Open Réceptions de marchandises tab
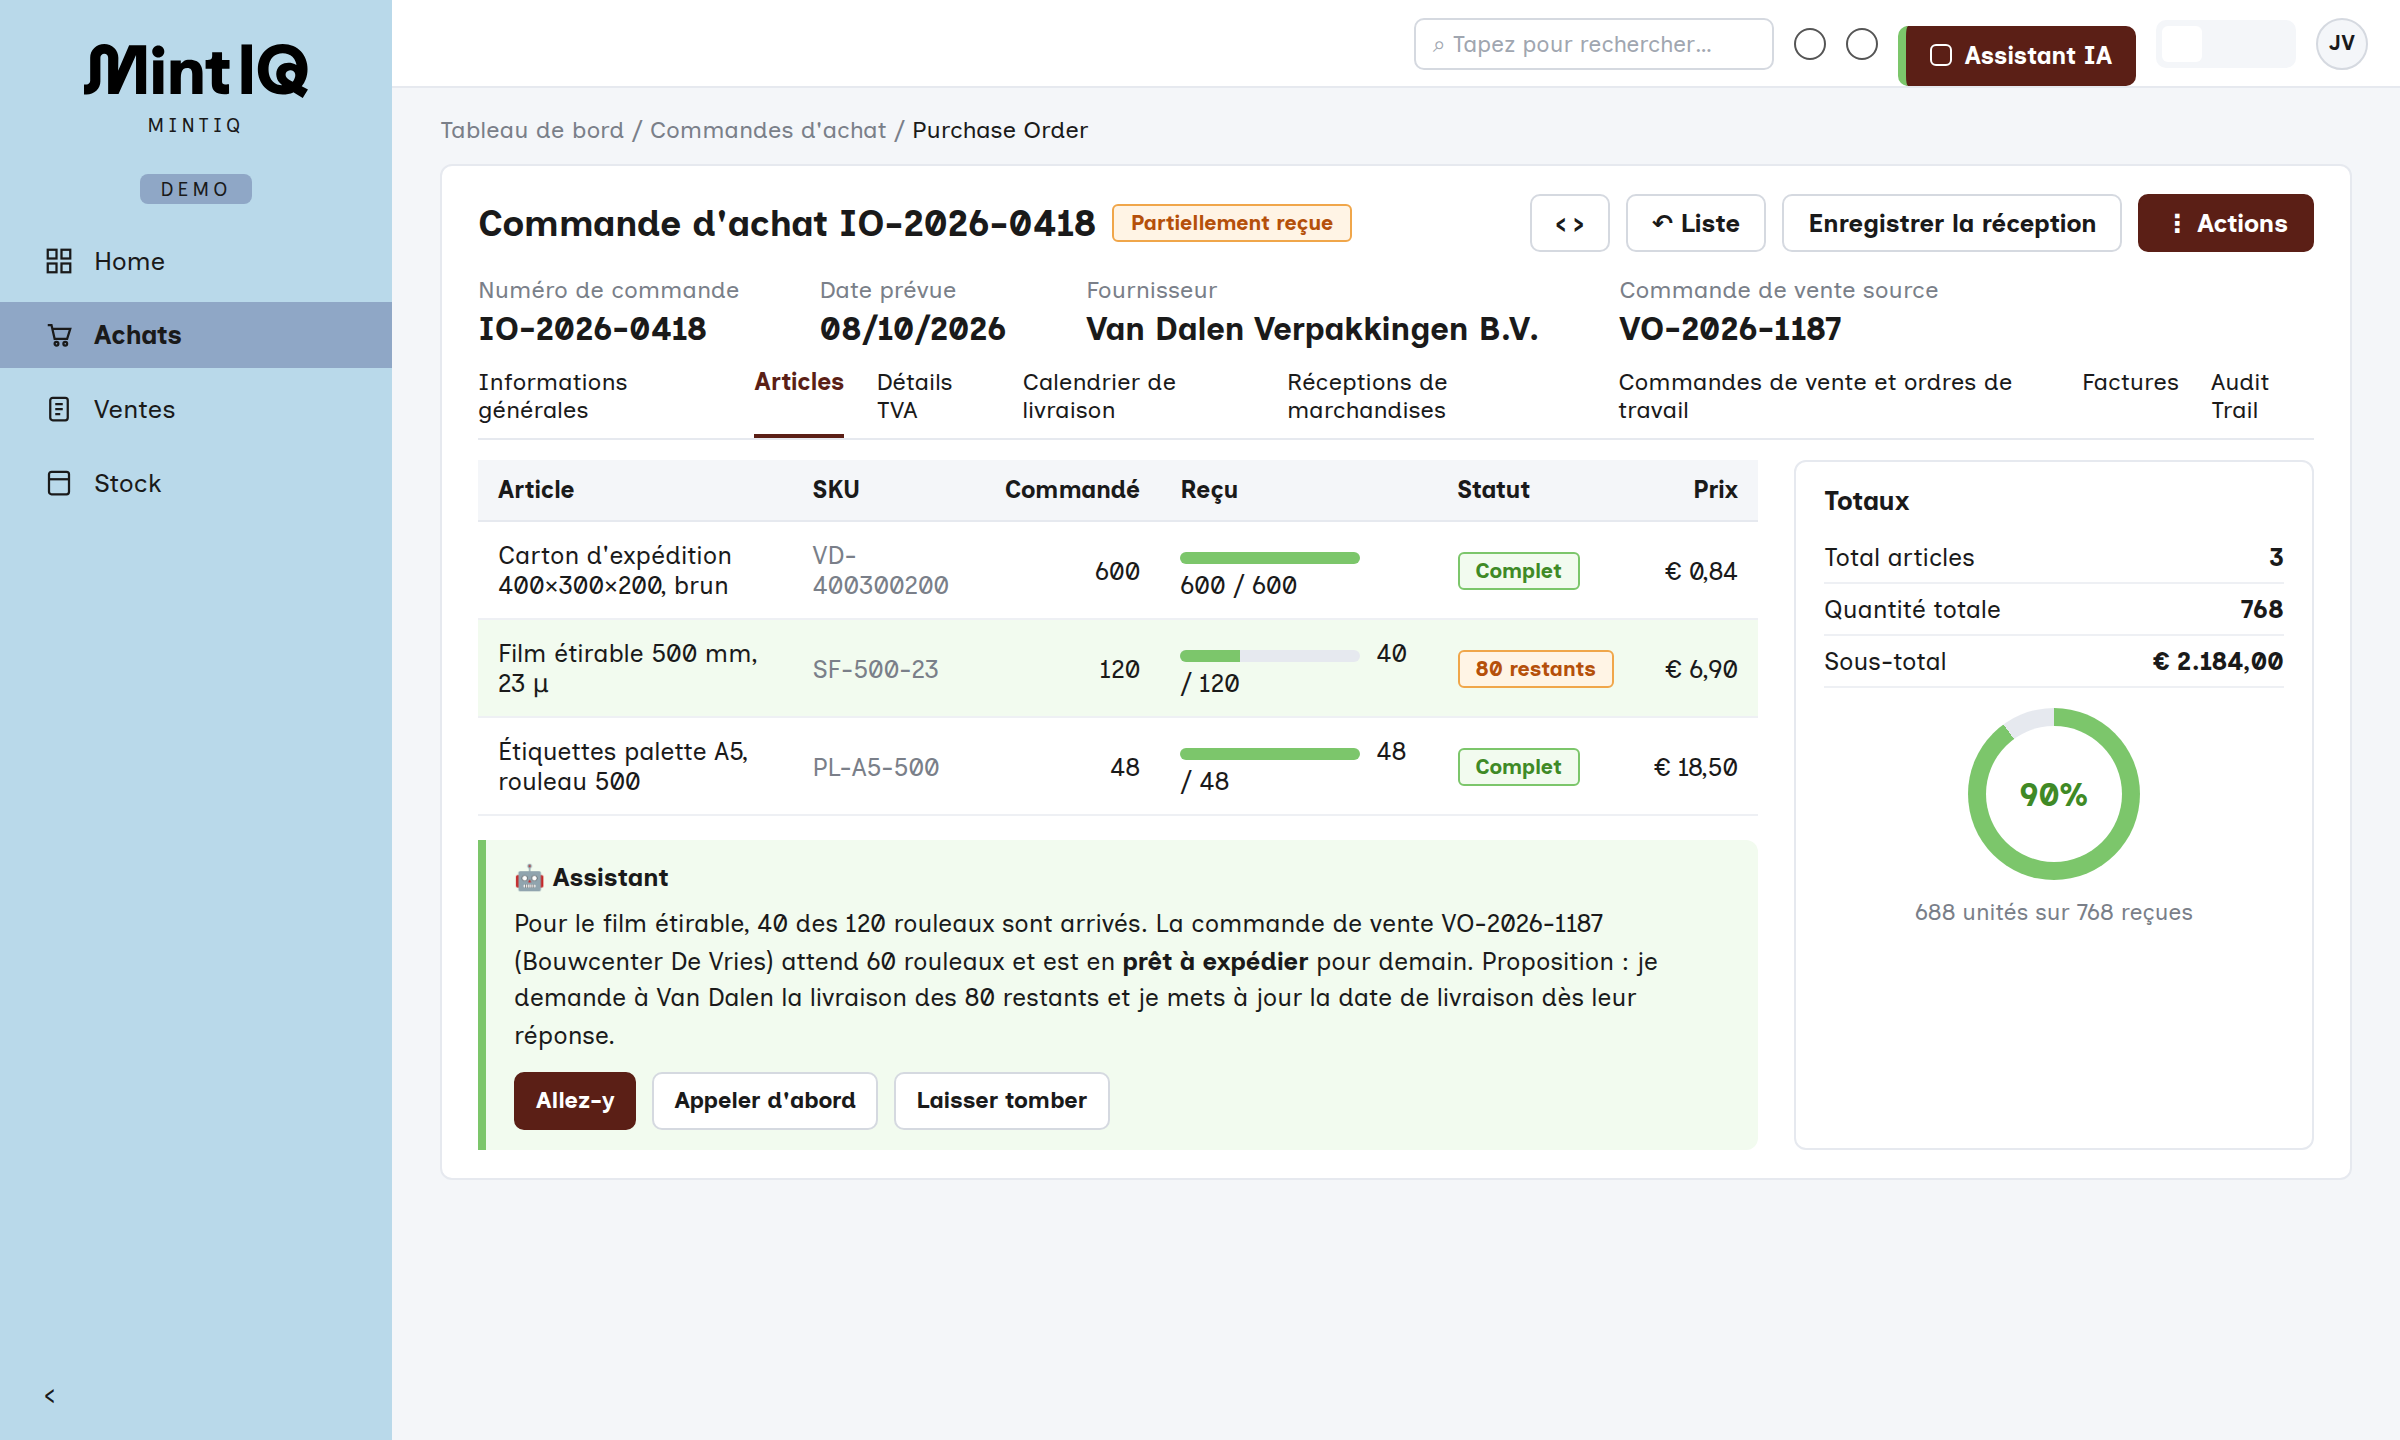Viewport: 2400px width, 1440px height. click(x=1436, y=396)
